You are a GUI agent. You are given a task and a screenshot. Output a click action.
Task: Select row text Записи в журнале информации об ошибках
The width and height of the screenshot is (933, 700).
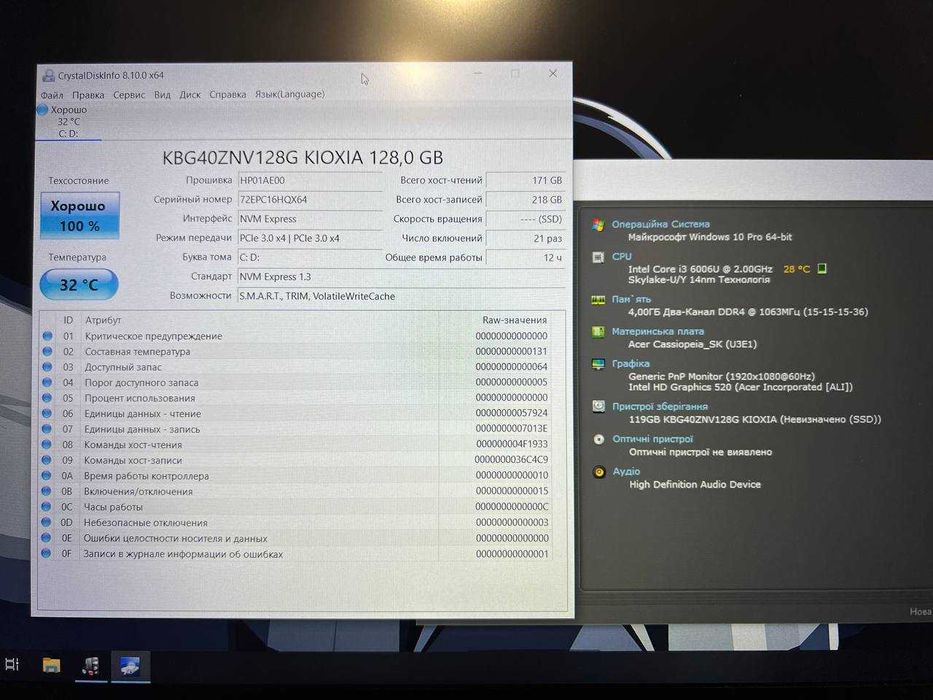point(183,554)
